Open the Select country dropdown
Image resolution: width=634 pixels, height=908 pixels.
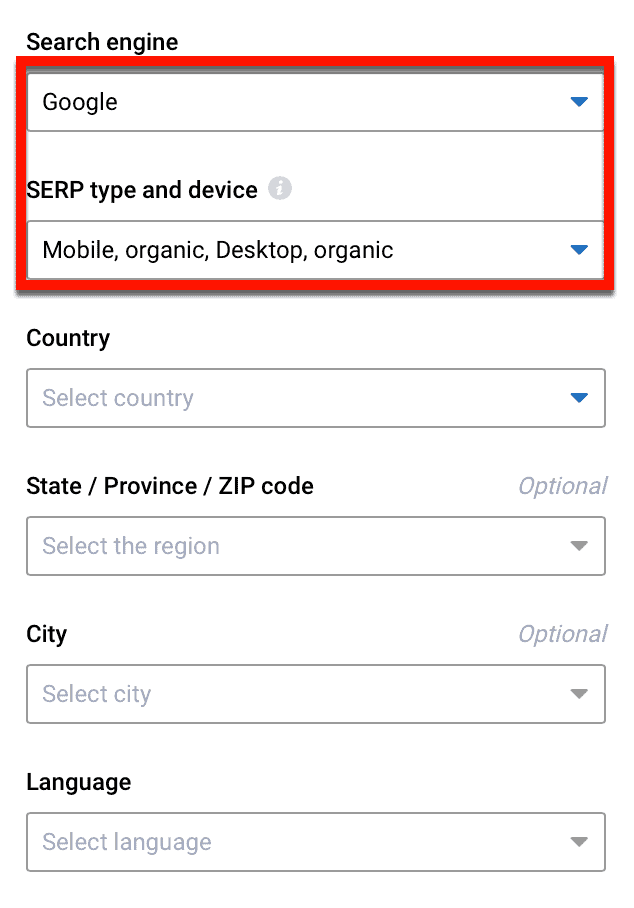pos(316,398)
